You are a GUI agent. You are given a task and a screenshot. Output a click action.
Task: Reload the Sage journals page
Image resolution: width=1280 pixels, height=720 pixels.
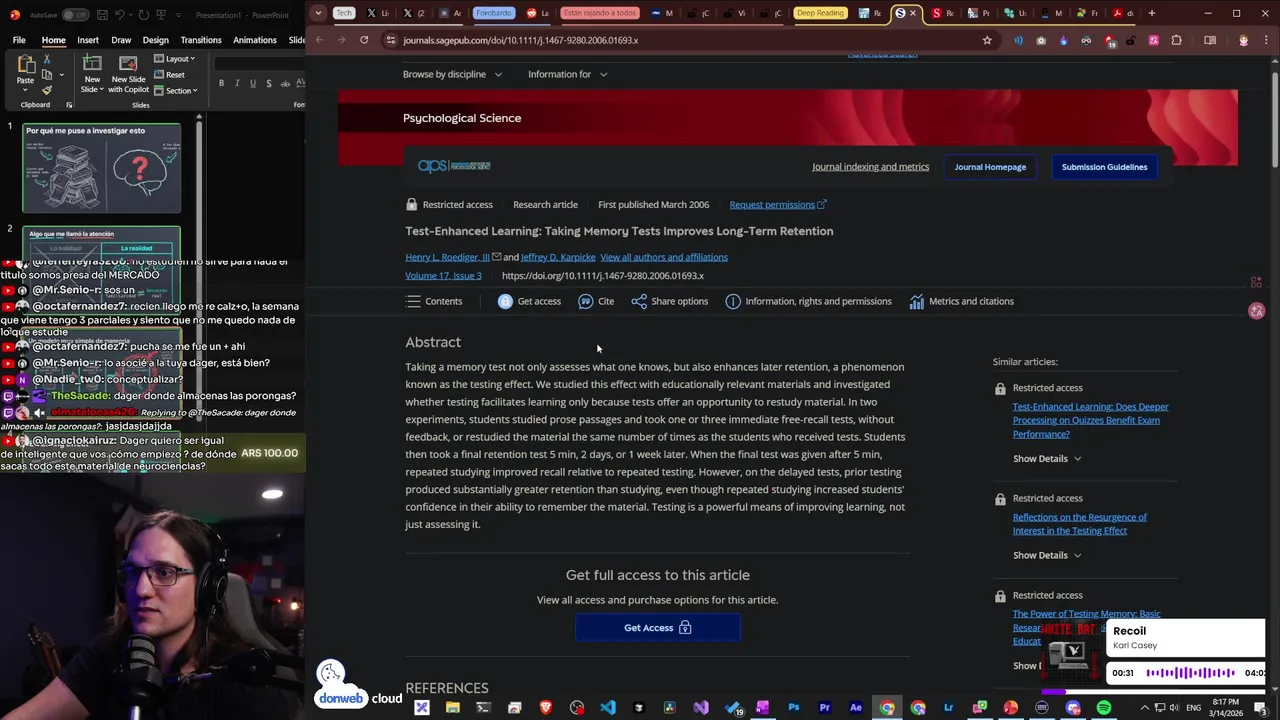coord(364,40)
